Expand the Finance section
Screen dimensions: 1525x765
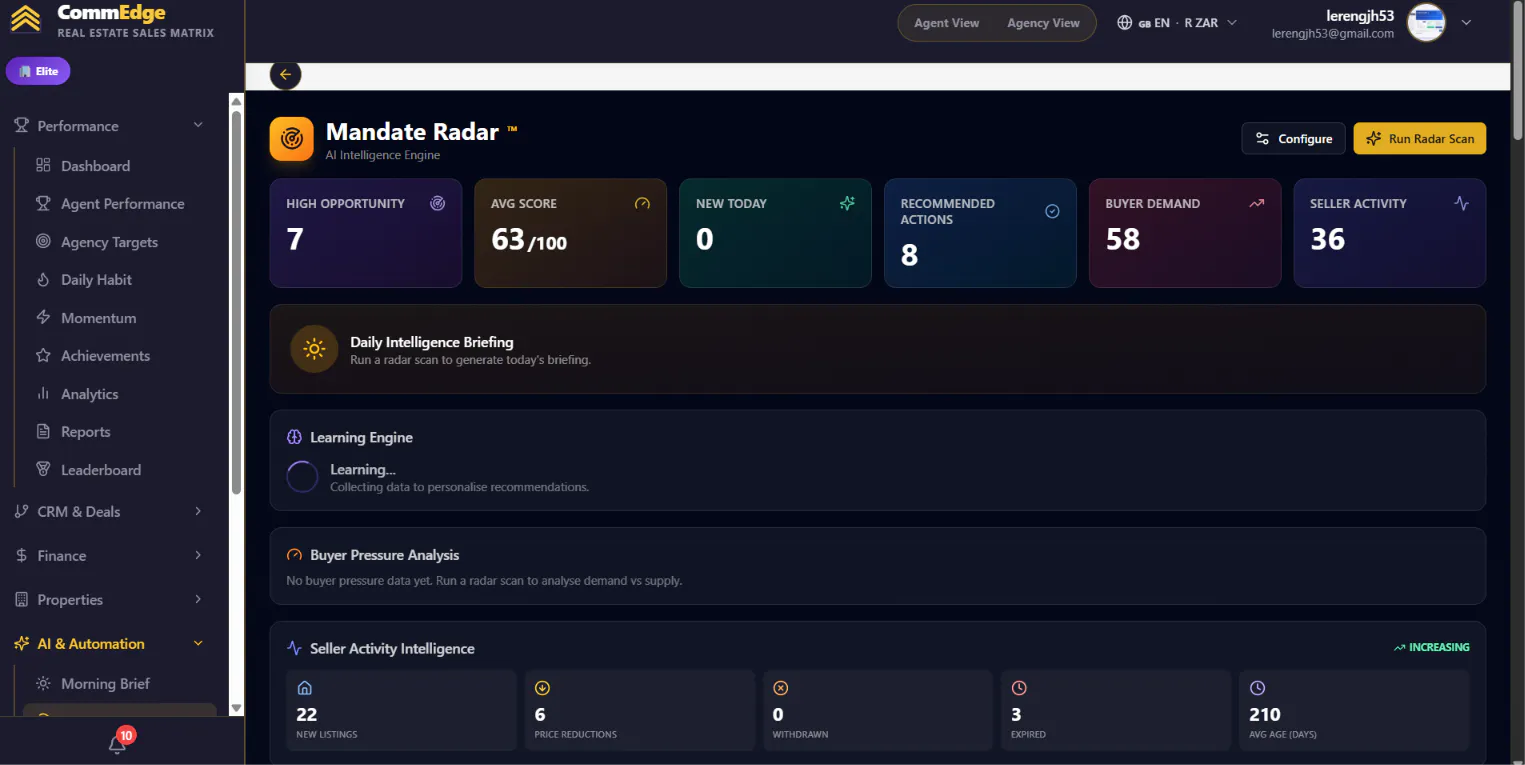(108, 555)
